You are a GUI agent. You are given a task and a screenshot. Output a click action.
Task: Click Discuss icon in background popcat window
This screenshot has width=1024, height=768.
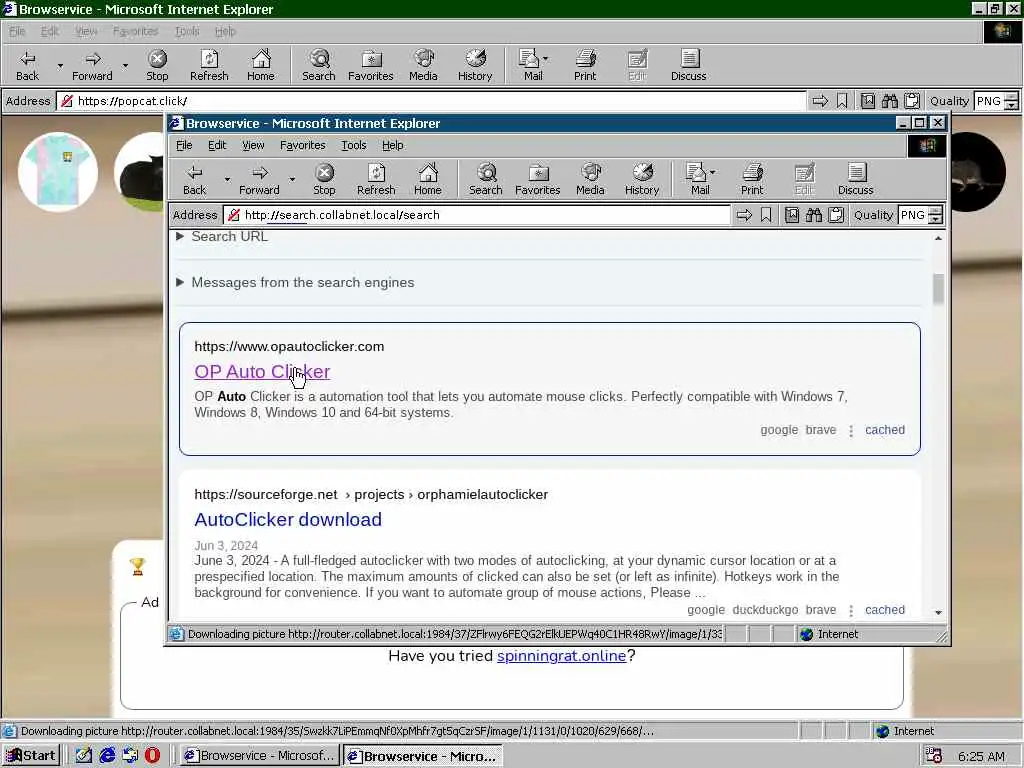click(x=688, y=65)
